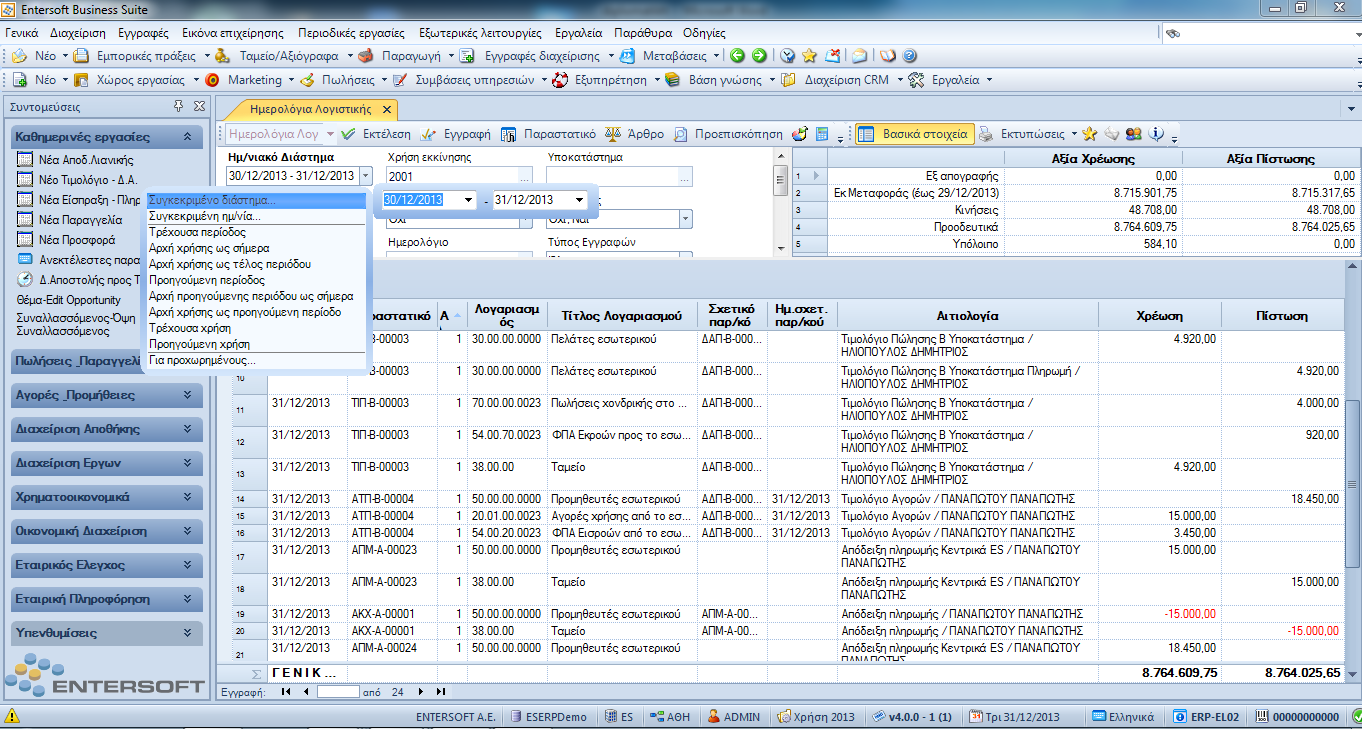
Task: Click the blue info icon in journal toolbar
Action: [x=1157, y=133]
